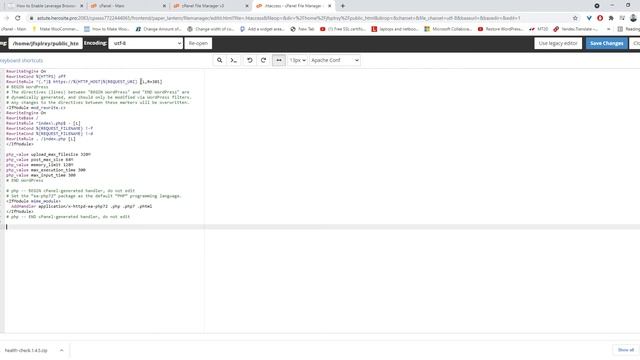Open Restore WordPress bookmark
640x360 pixels.
500,29
